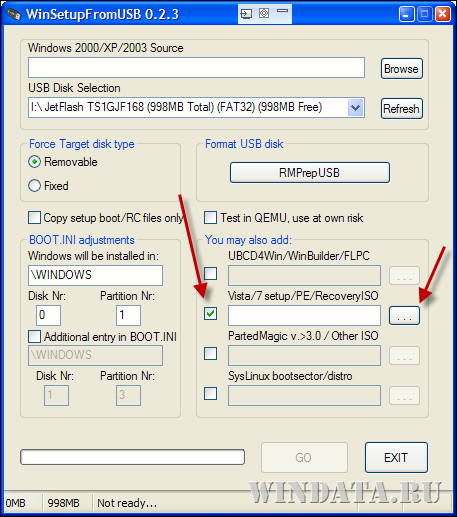Tick the PartedMagic / Other ISO checkbox
Image resolution: width=457 pixels, height=517 pixels.
tap(211, 354)
